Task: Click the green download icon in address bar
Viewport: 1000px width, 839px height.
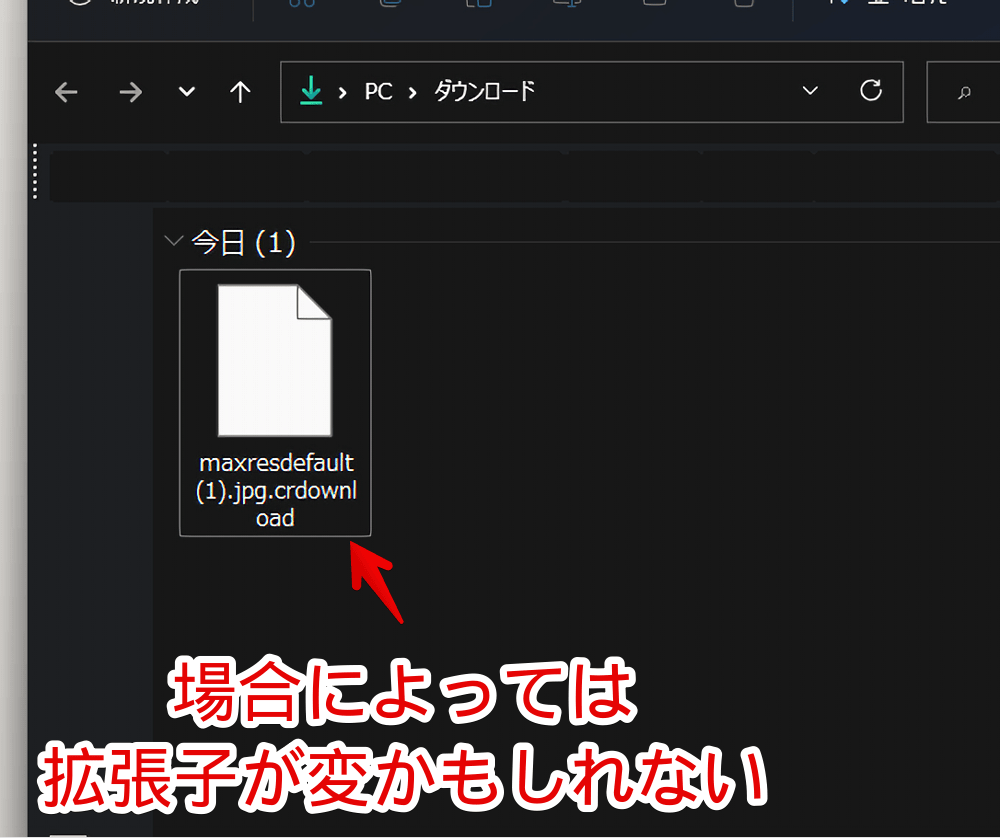Action: [x=312, y=91]
